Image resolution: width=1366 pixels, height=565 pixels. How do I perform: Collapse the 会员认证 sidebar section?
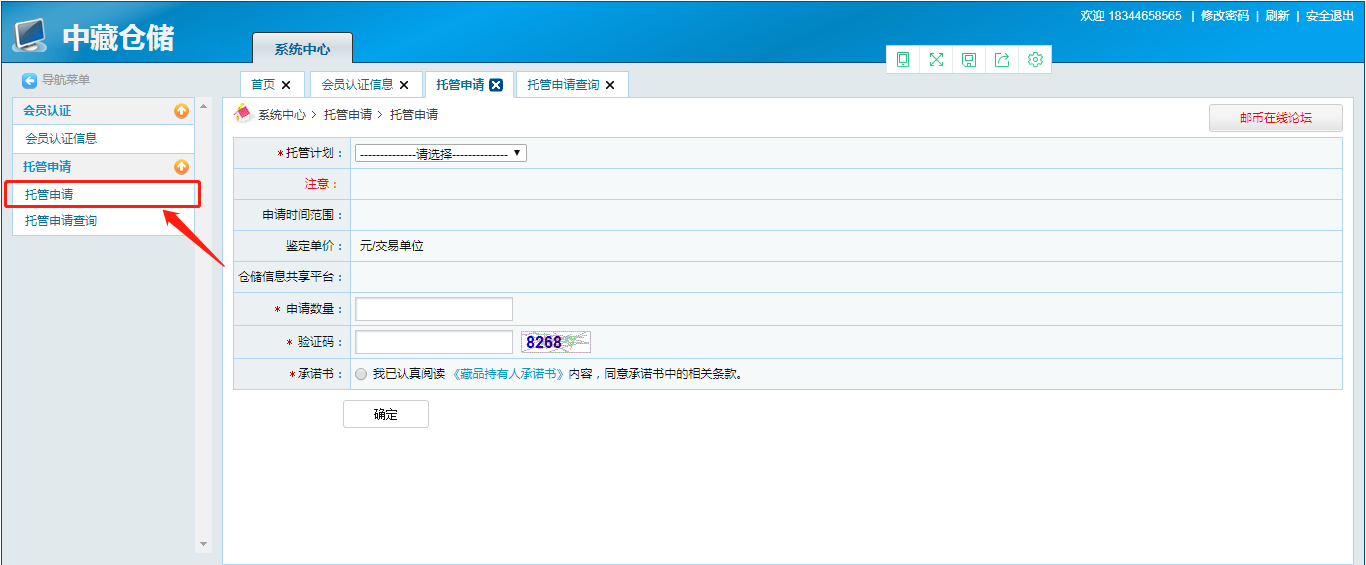point(181,111)
